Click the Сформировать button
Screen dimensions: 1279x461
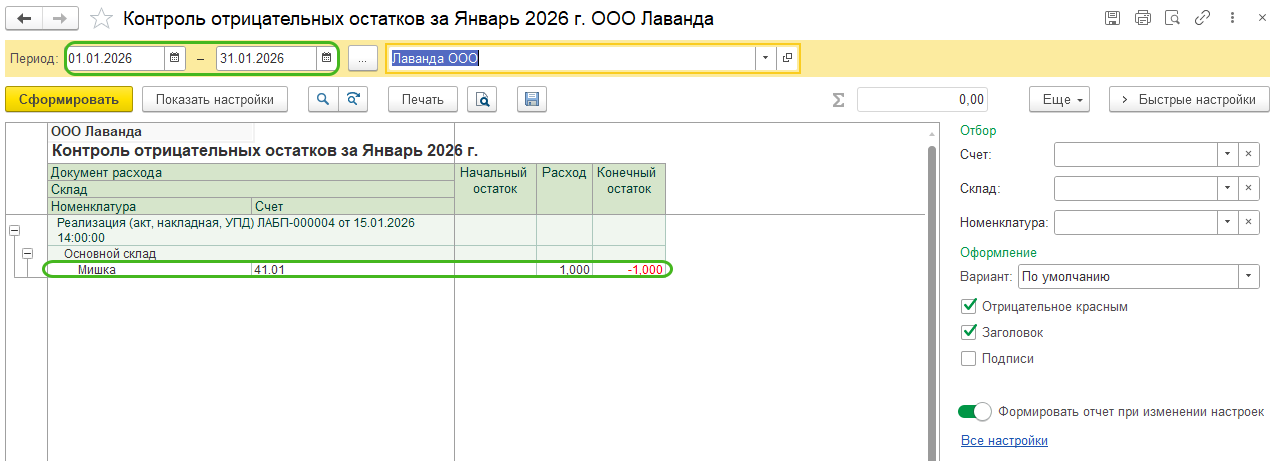coord(68,99)
